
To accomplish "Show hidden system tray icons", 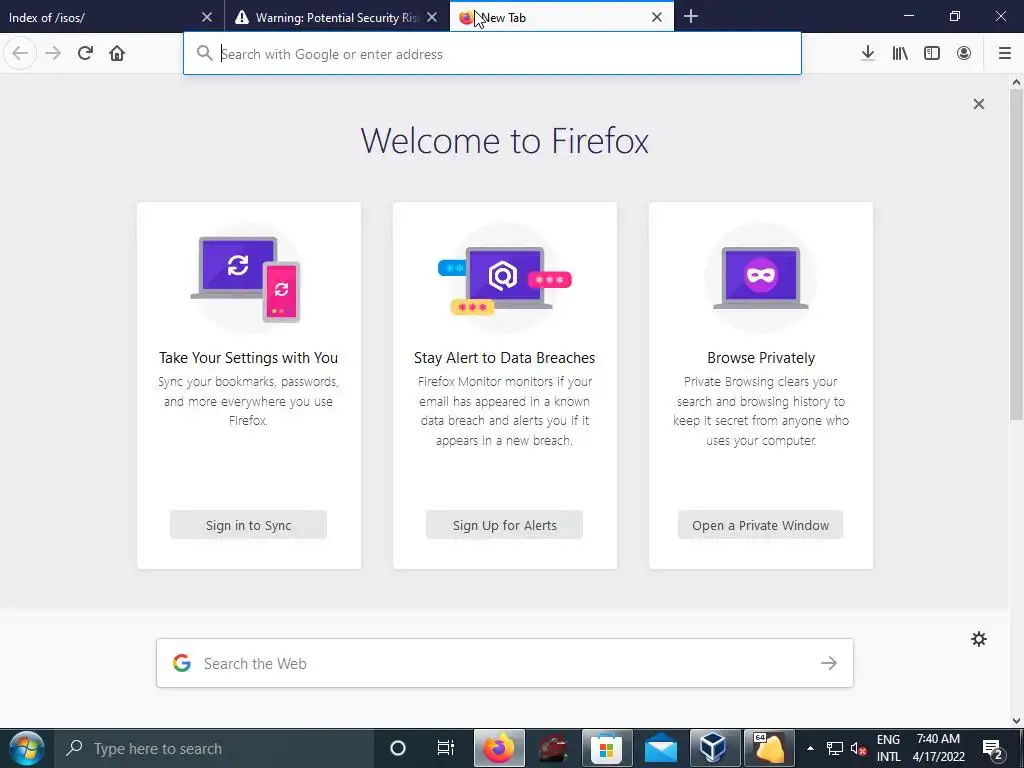I will [810, 748].
